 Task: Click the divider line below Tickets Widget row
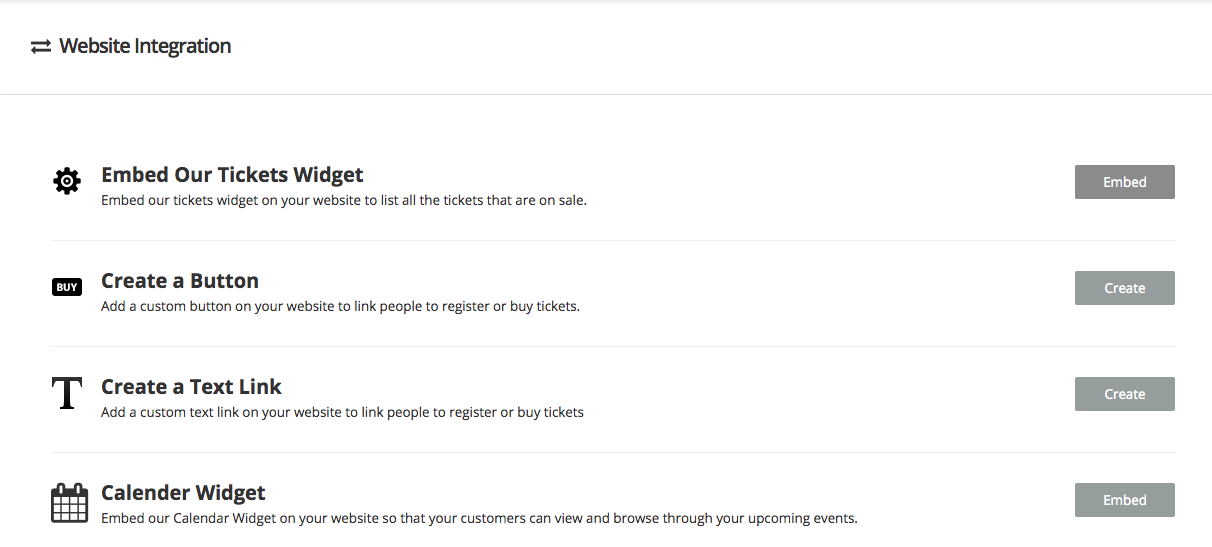coord(612,241)
